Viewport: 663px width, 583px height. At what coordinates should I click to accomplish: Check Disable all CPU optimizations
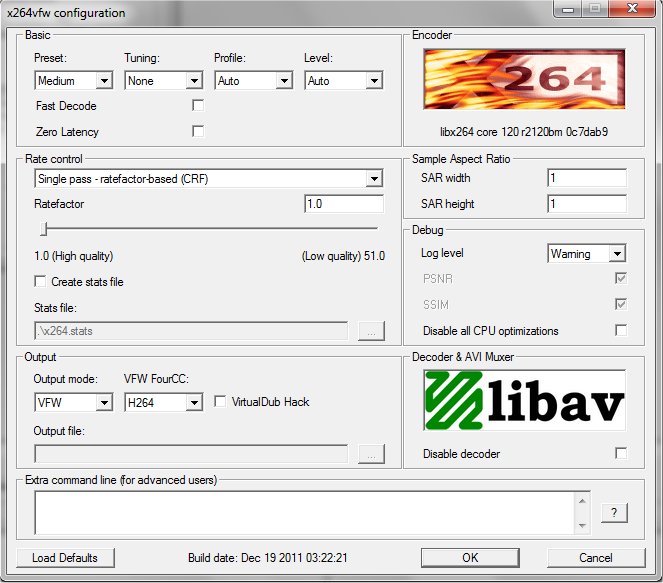click(x=621, y=330)
